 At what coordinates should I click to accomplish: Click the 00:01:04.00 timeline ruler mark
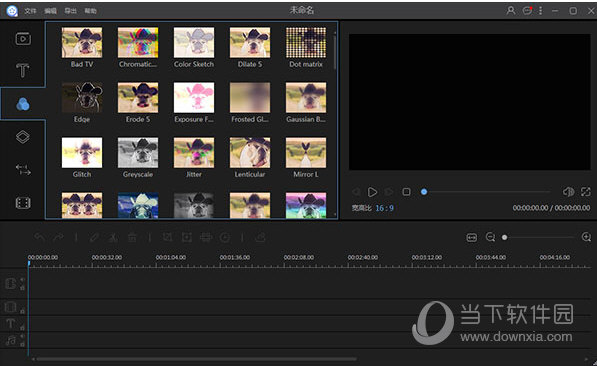(x=171, y=257)
